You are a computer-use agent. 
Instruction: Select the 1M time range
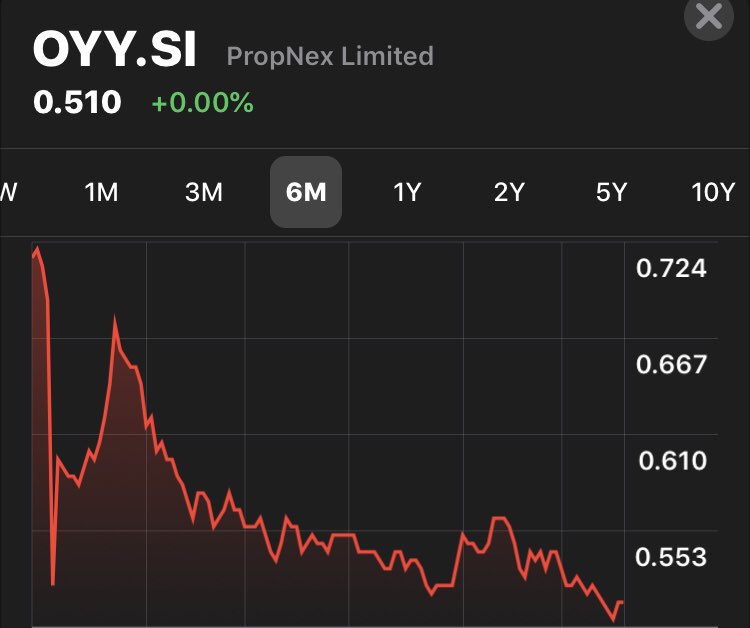(x=102, y=192)
